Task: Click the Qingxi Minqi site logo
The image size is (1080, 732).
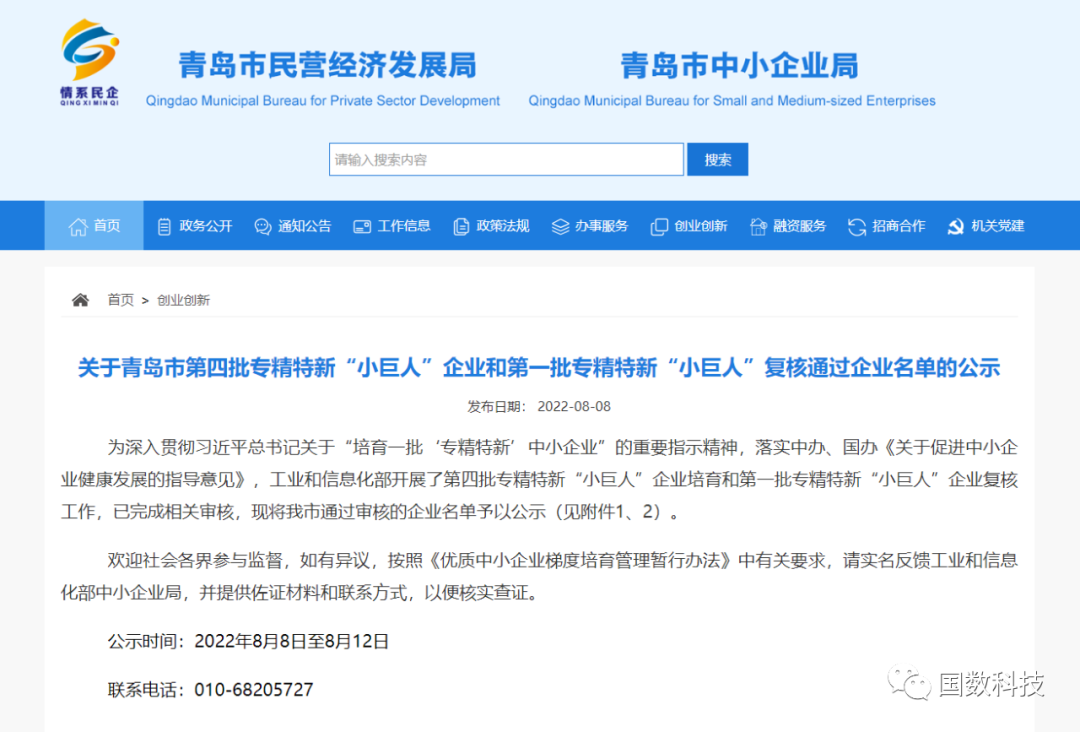Action: pyautogui.click(x=90, y=62)
